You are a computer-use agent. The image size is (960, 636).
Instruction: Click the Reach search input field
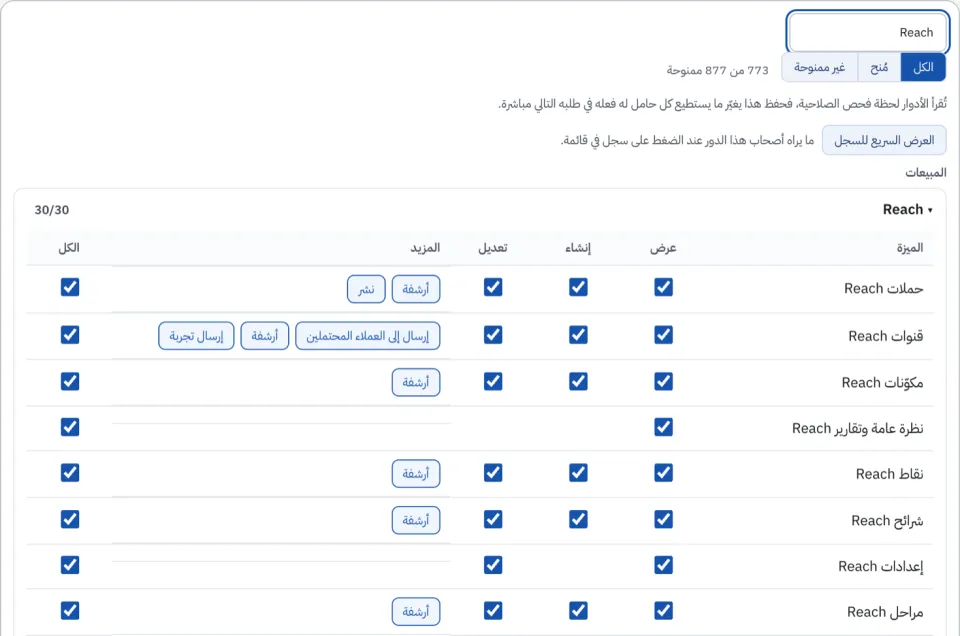tap(868, 32)
